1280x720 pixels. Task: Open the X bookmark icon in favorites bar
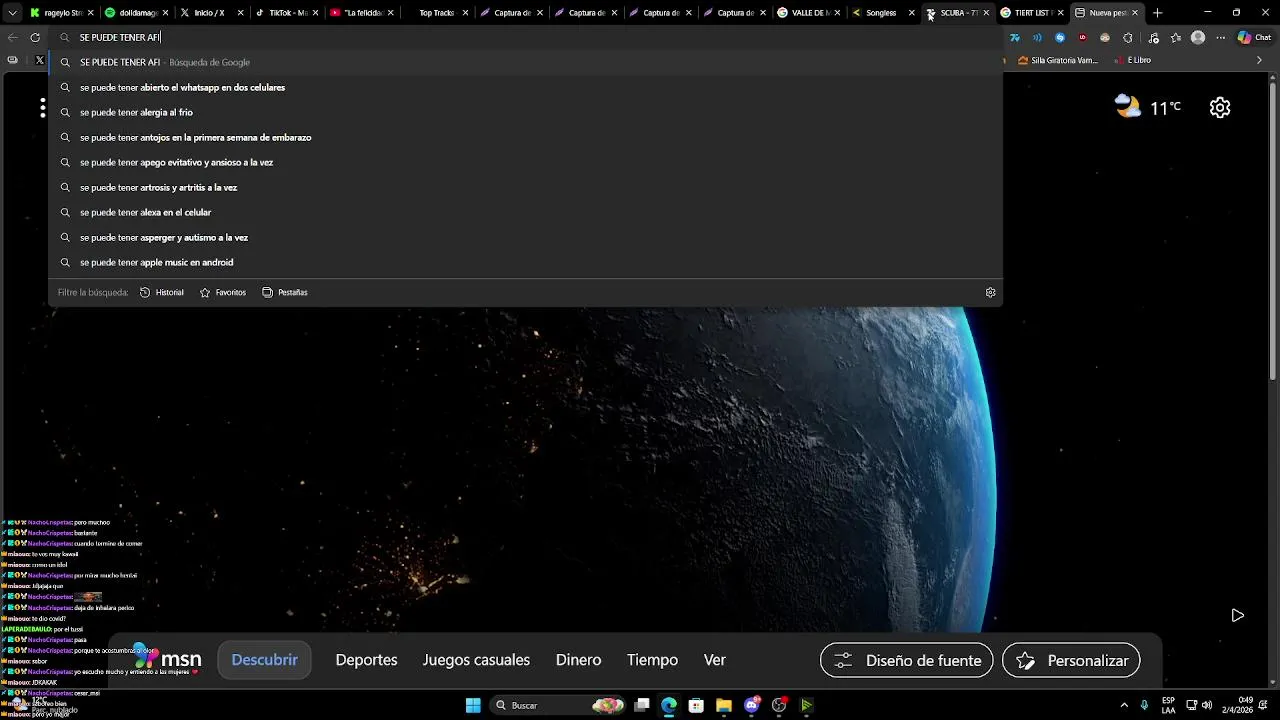40,60
